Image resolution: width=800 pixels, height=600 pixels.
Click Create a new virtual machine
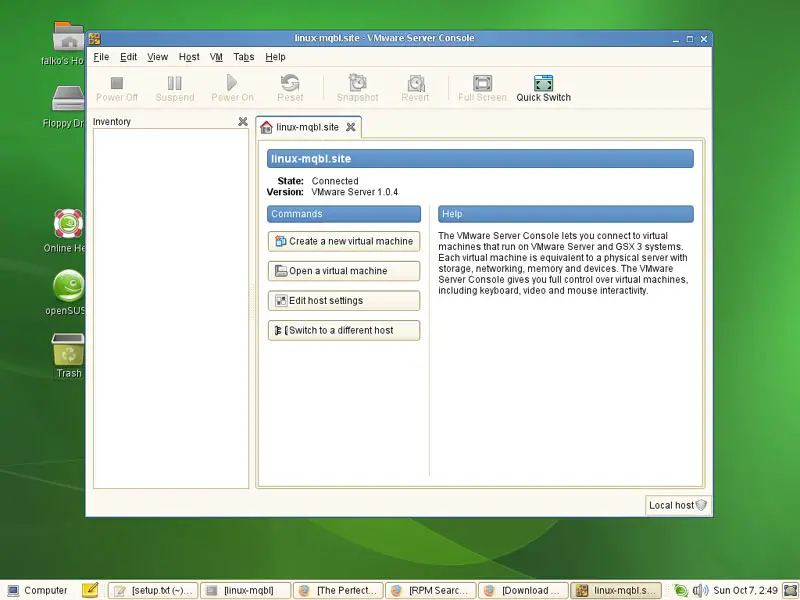point(344,241)
